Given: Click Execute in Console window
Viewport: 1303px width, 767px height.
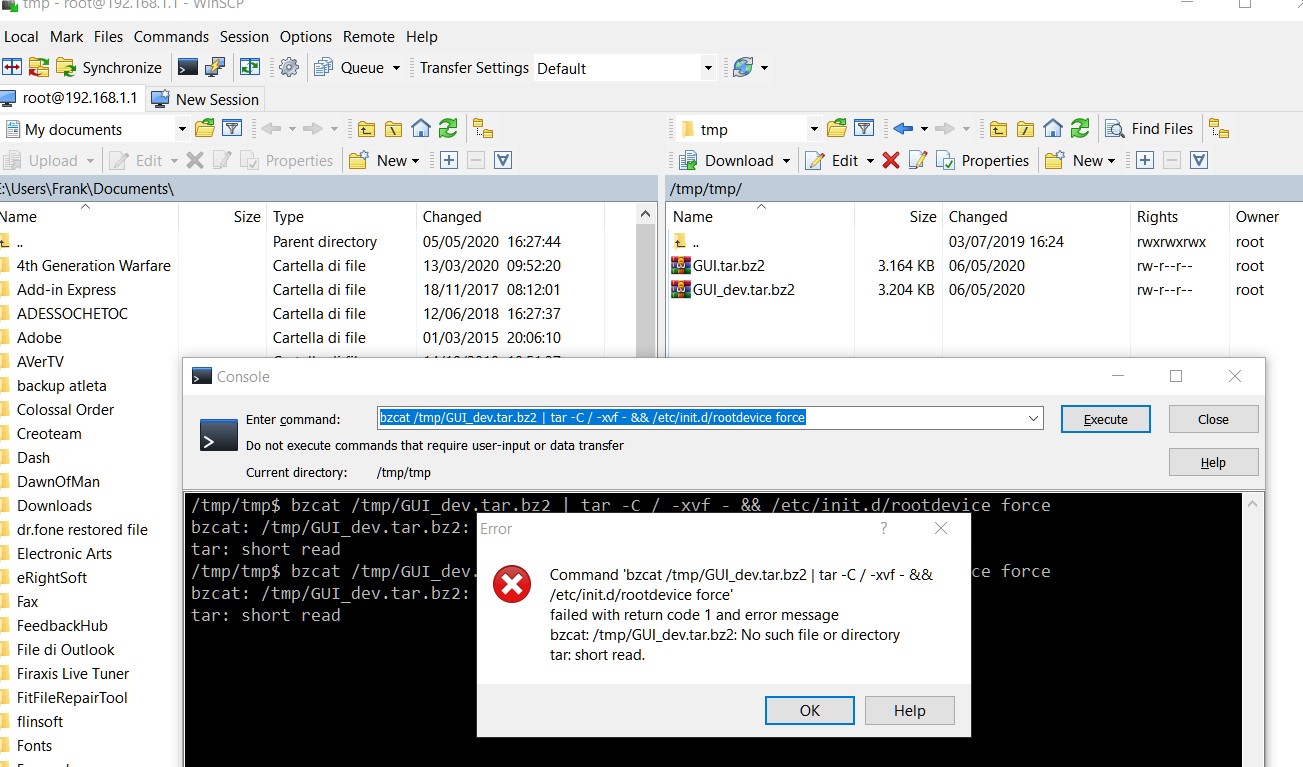Looking at the screenshot, I should 1105,419.
